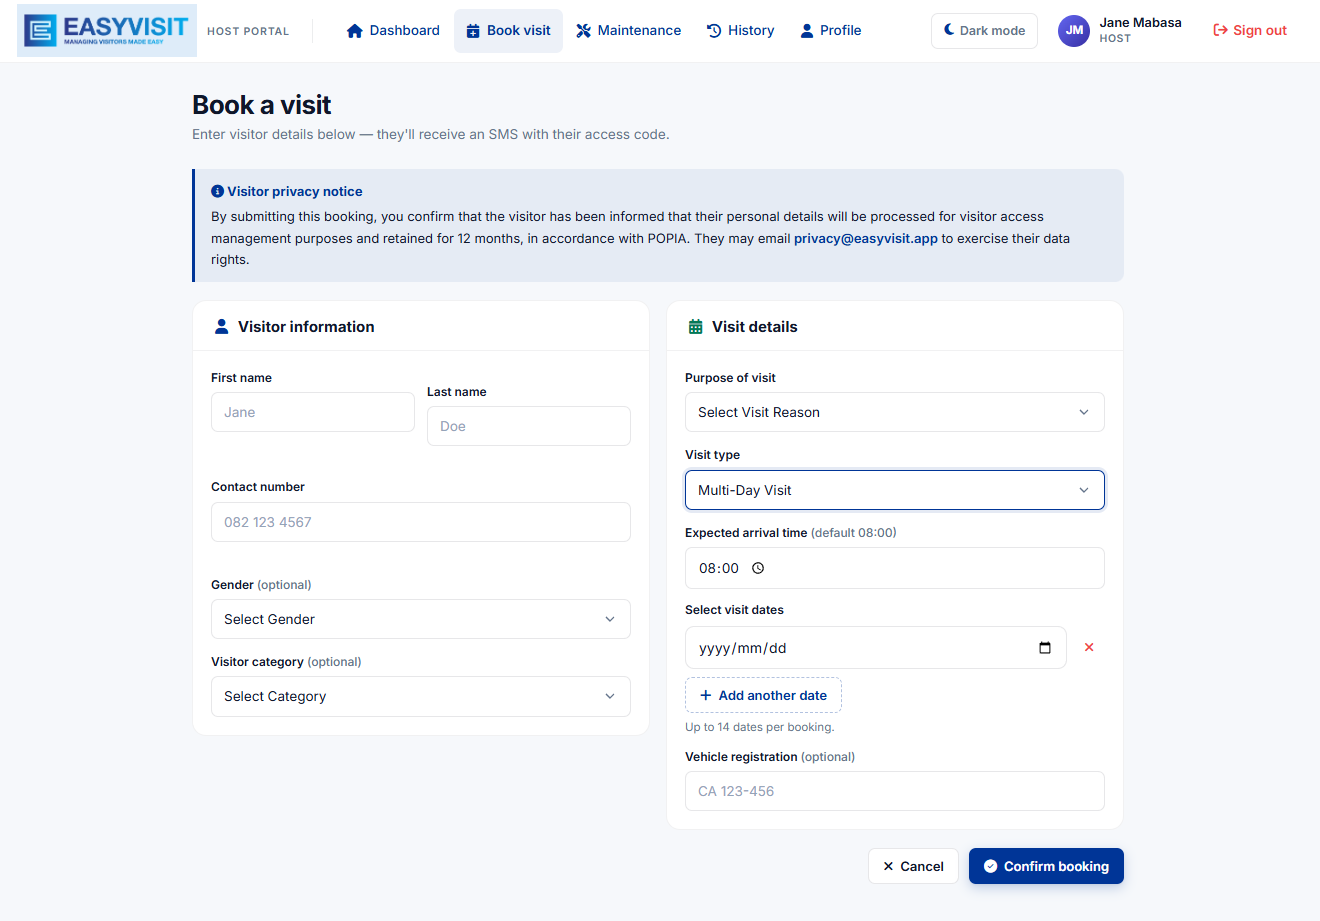Click the History clock-arrow icon
The width and height of the screenshot is (1320, 921).
tap(714, 31)
